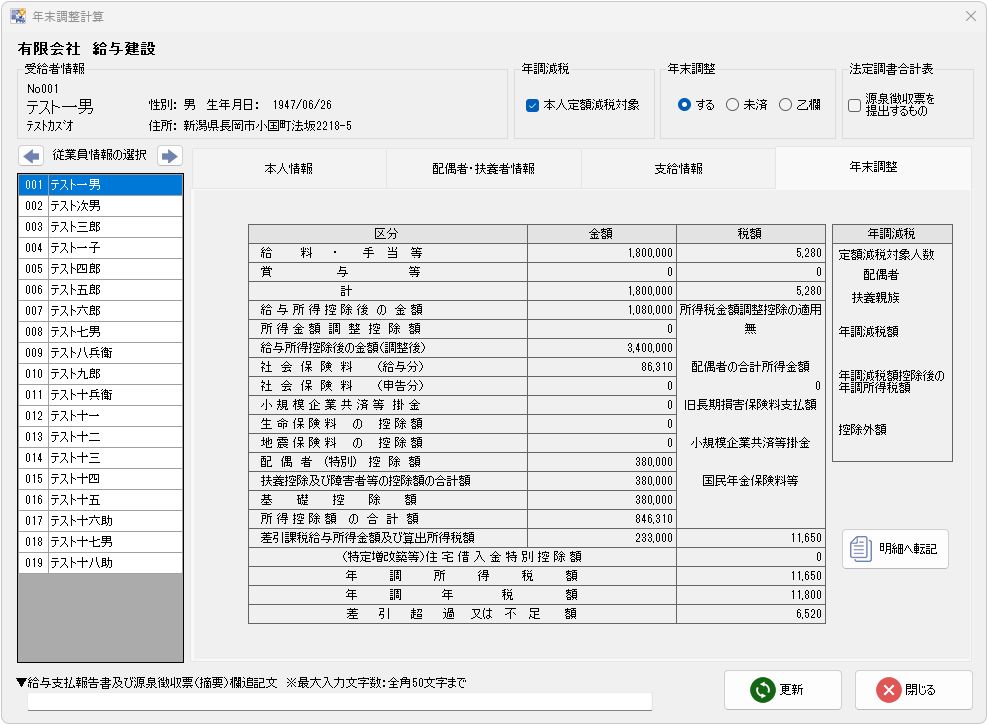The image size is (988, 725).
Task: Go to the 支給情報 tab
Action: [678, 168]
